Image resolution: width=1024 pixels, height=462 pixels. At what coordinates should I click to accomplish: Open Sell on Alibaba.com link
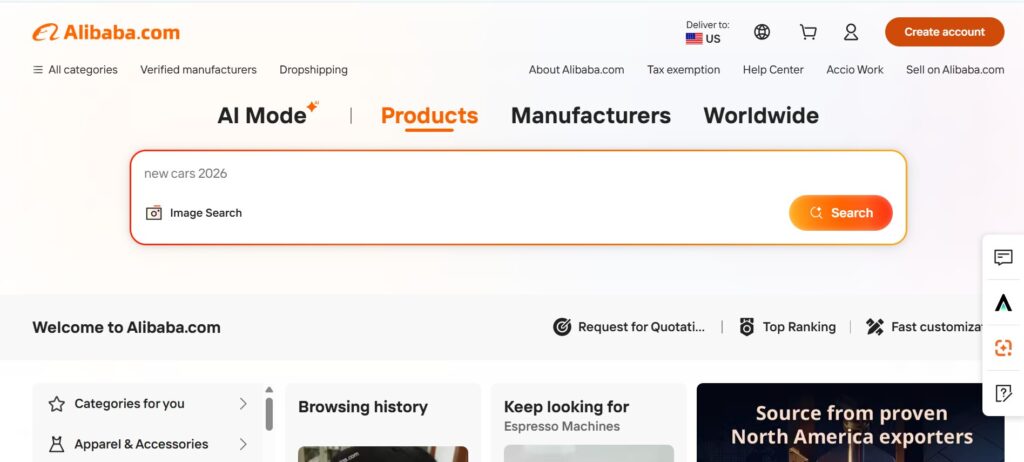click(x=955, y=69)
